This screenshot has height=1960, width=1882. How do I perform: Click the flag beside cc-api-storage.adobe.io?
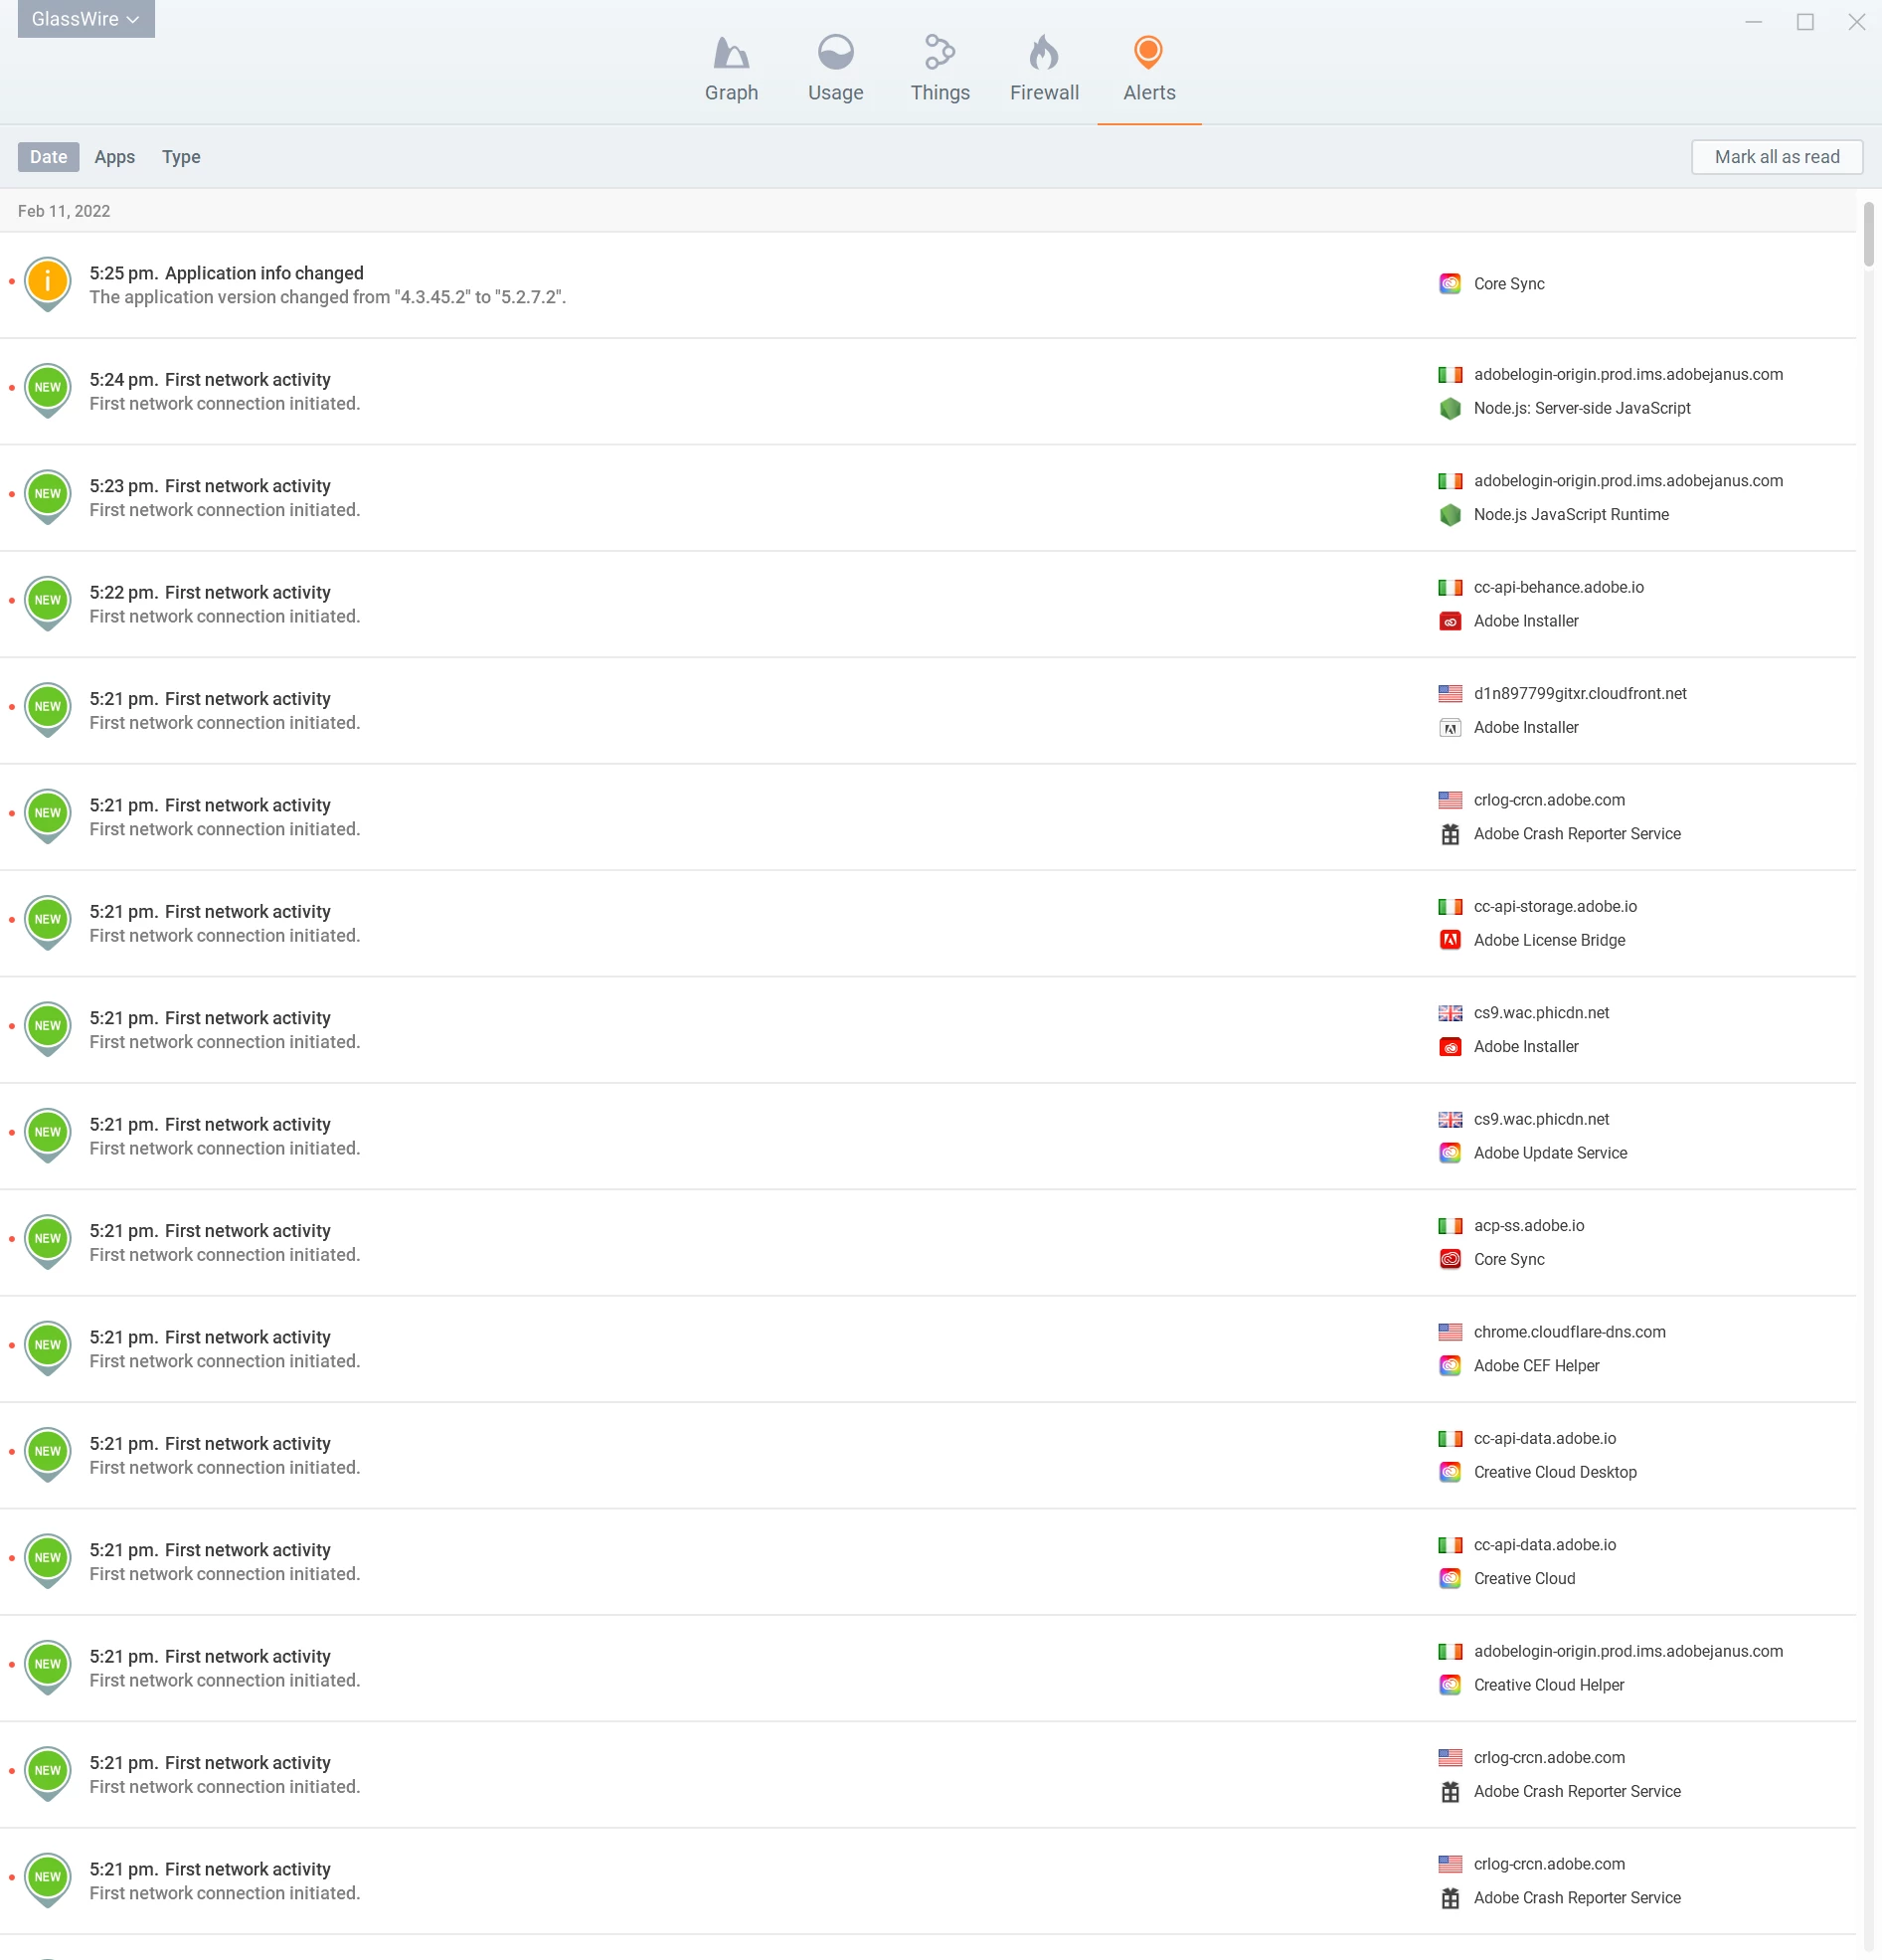pos(1450,906)
